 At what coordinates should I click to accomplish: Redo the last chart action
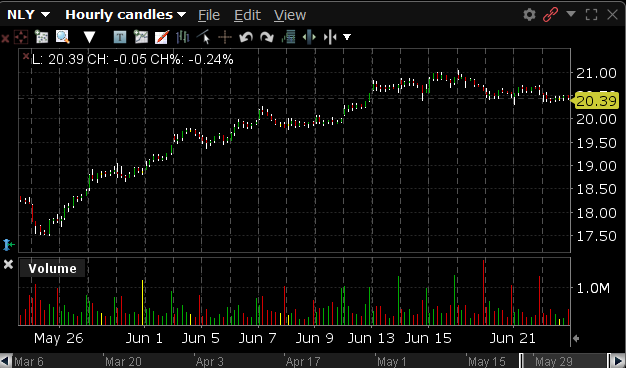click(267, 38)
